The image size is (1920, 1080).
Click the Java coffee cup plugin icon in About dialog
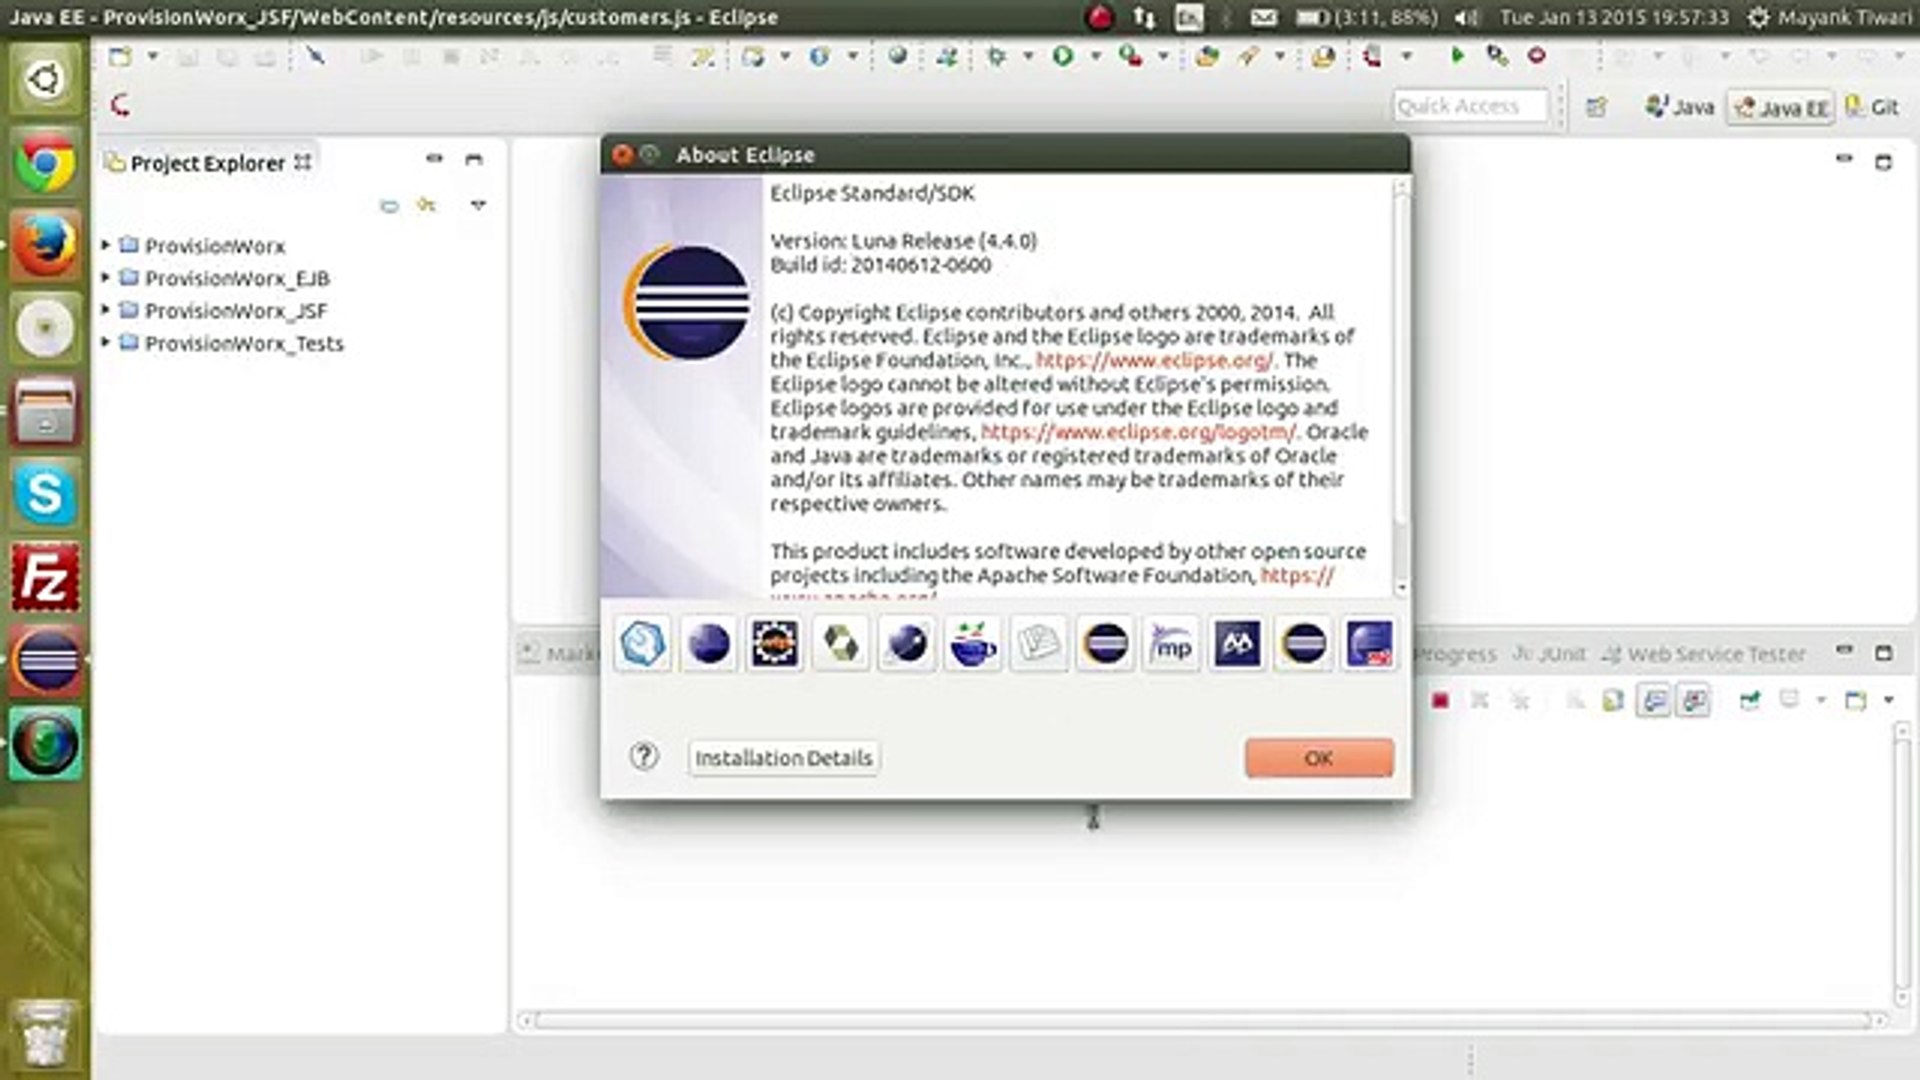point(973,644)
